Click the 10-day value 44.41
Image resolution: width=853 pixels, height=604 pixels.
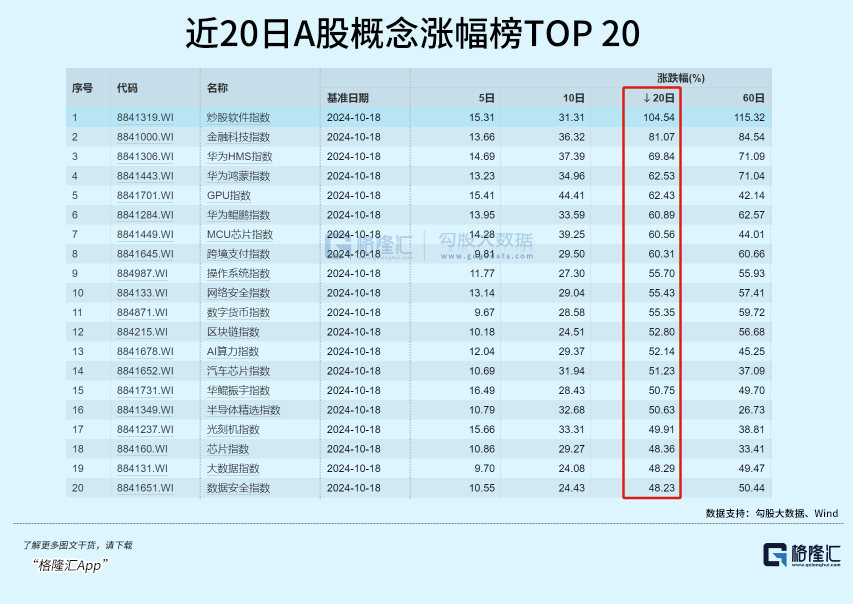tap(572, 195)
